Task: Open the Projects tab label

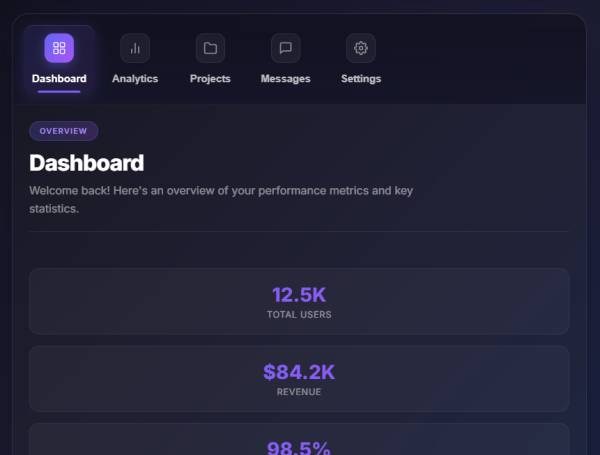Action: [x=210, y=79]
